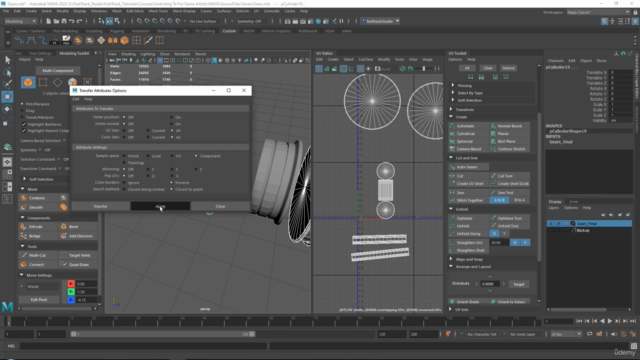The width and height of the screenshot is (640, 360).
Task: Click the Translate X value field
Action: click(621, 72)
